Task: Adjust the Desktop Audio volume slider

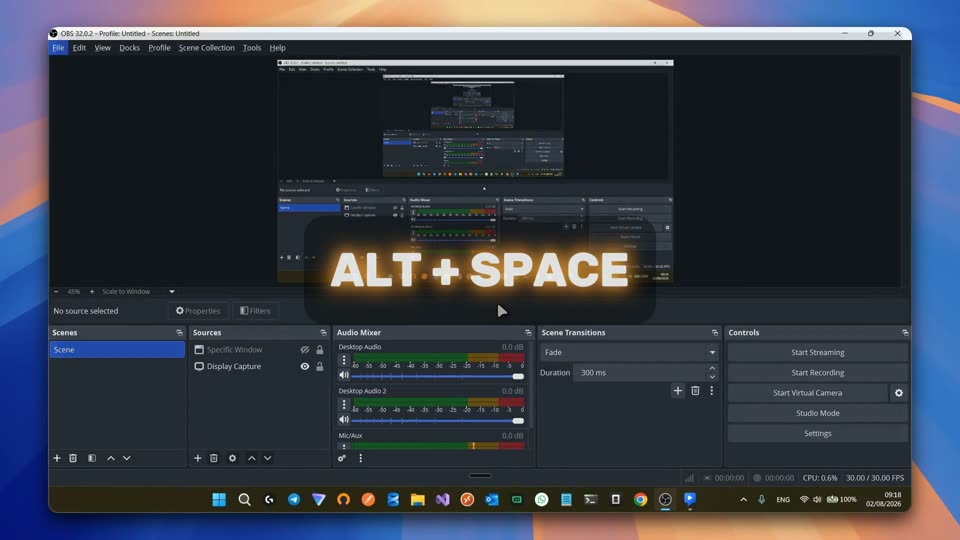Action: pyautogui.click(x=437, y=376)
